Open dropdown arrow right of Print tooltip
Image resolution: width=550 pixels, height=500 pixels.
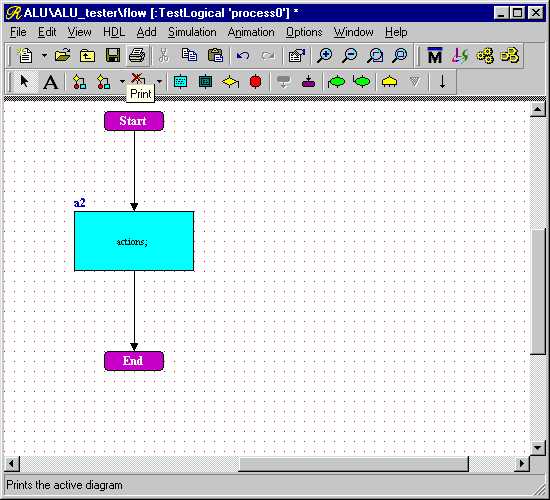159,82
